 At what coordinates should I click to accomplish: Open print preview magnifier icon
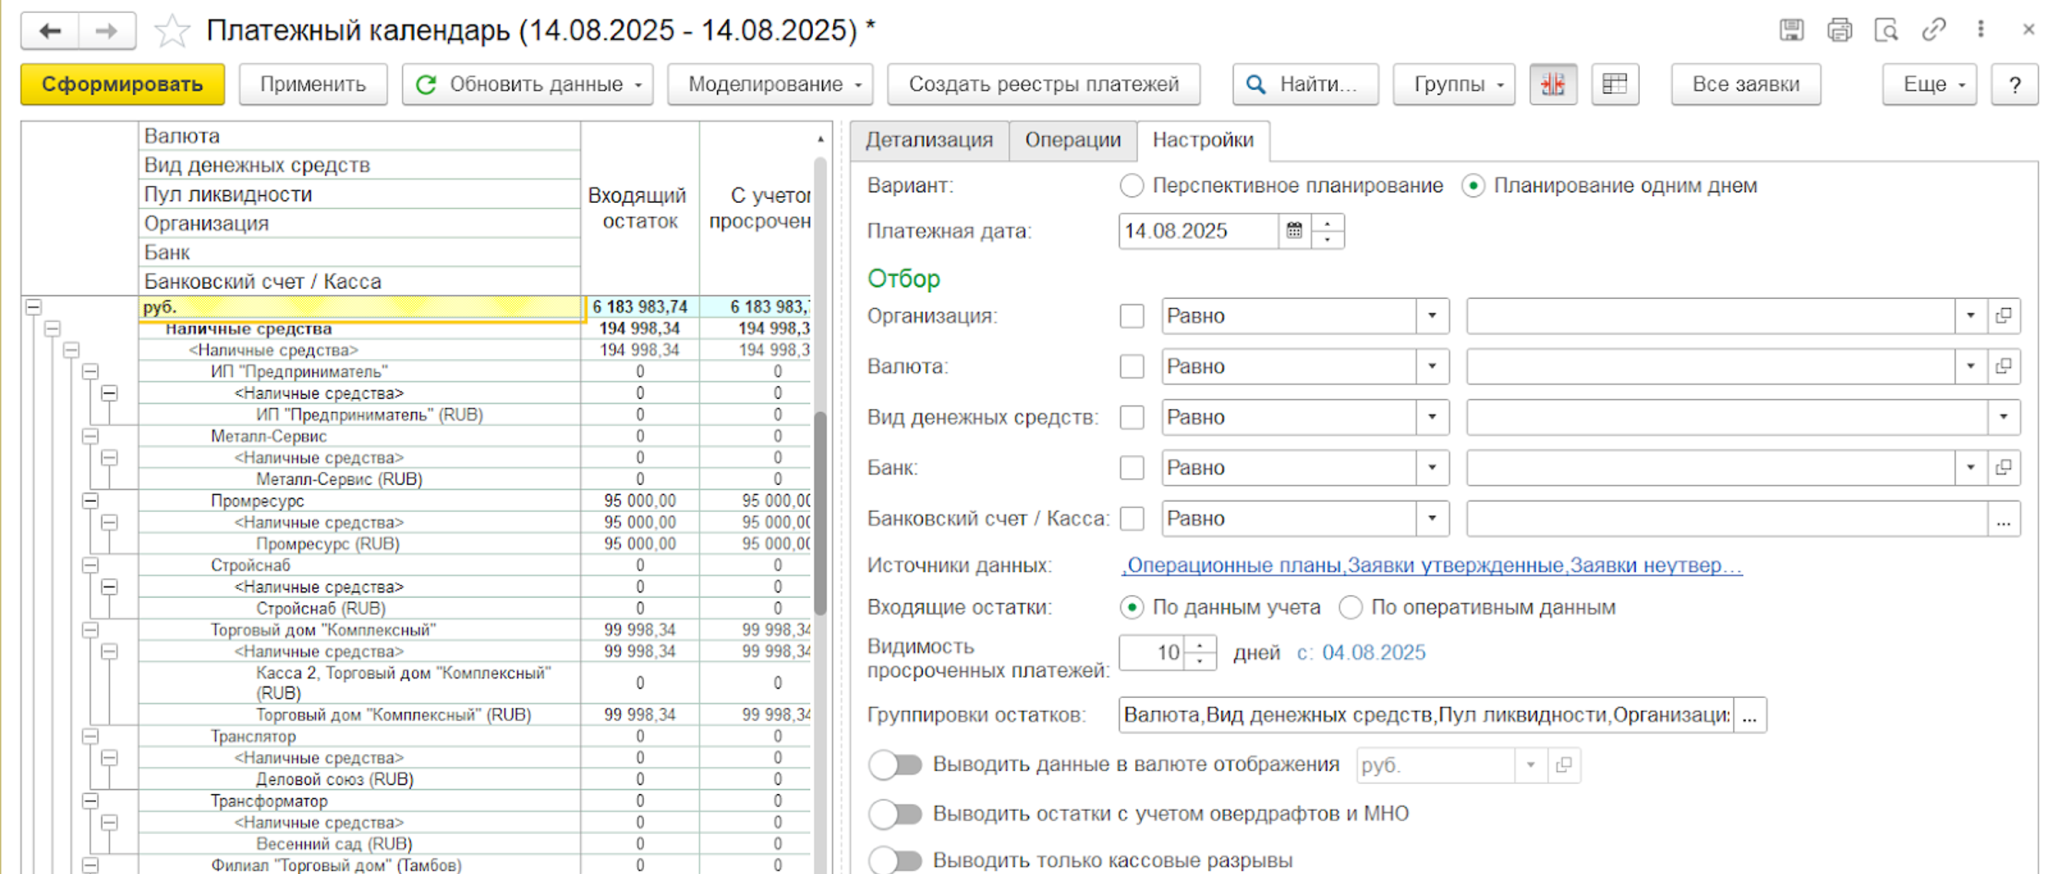click(x=1886, y=30)
